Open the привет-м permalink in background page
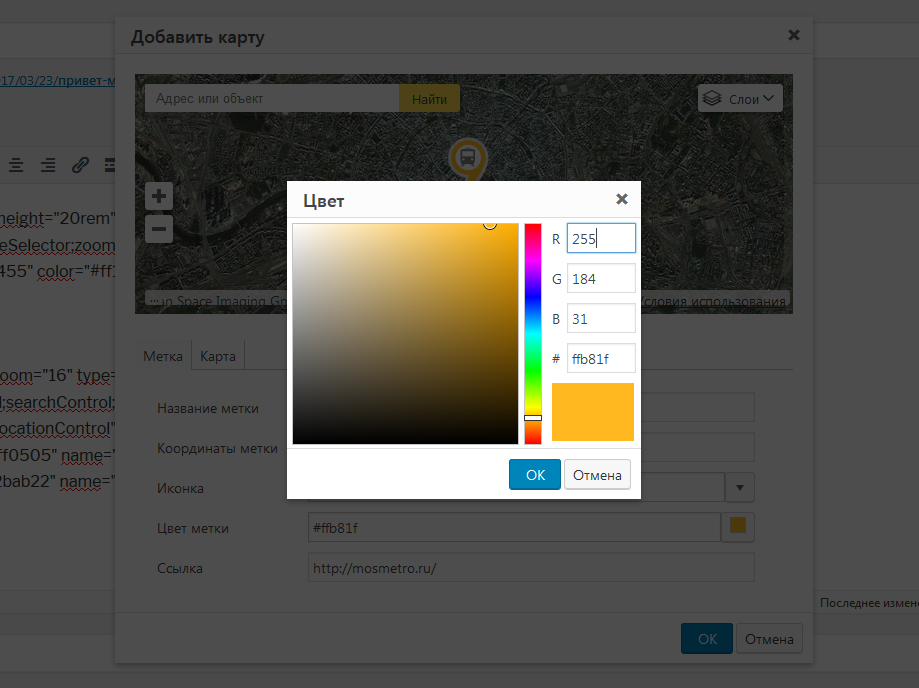The image size is (919, 688). click(x=57, y=80)
